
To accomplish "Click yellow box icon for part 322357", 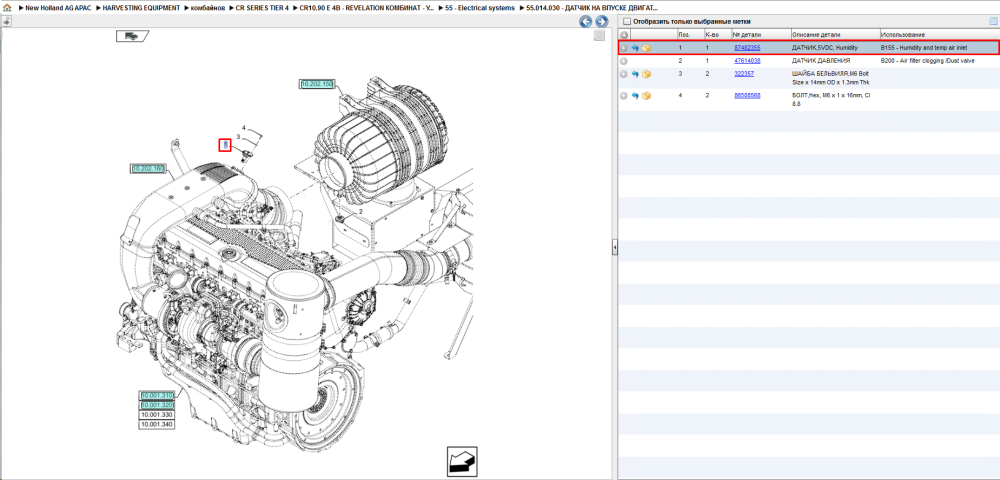I will pos(647,75).
